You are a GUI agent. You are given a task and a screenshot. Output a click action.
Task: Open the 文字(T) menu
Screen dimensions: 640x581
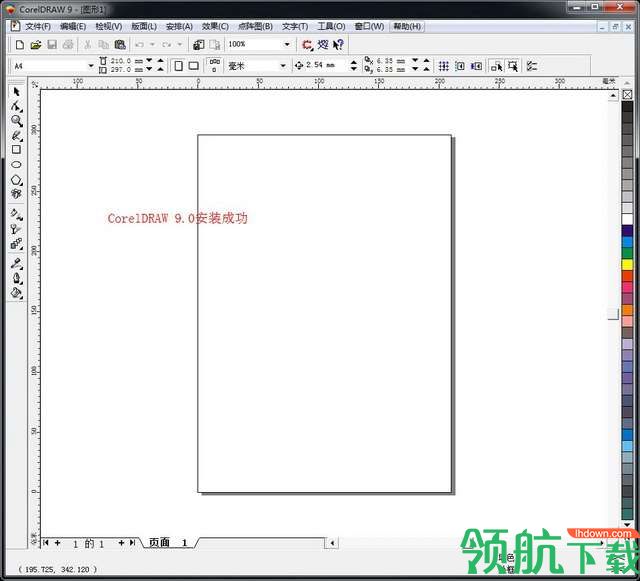[295, 27]
